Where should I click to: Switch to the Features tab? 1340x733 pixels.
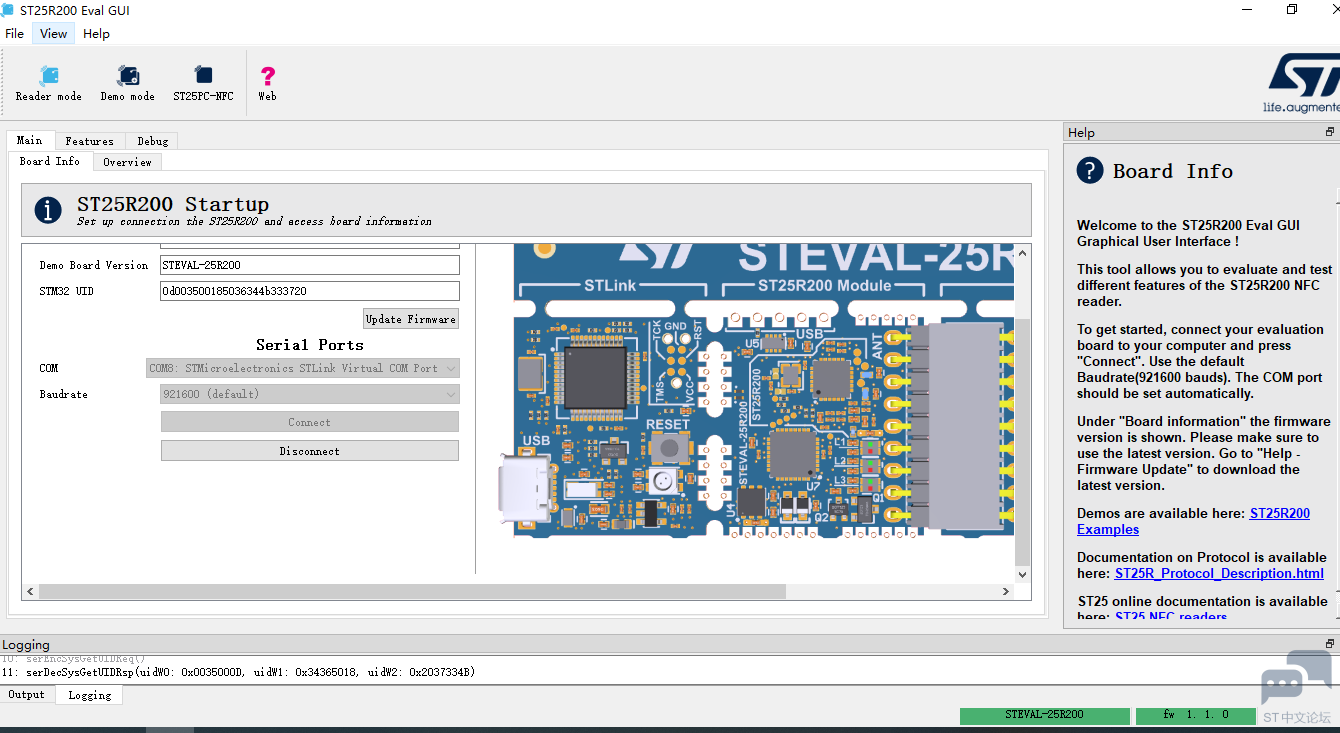click(90, 141)
